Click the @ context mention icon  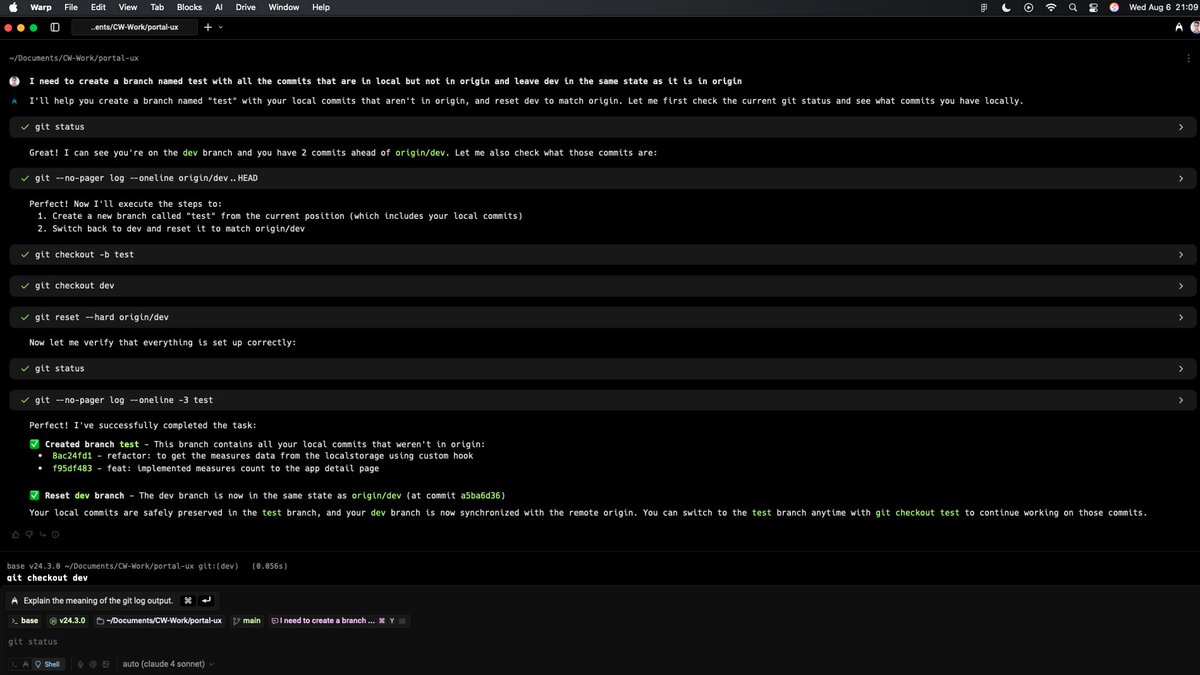coord(91,664)
